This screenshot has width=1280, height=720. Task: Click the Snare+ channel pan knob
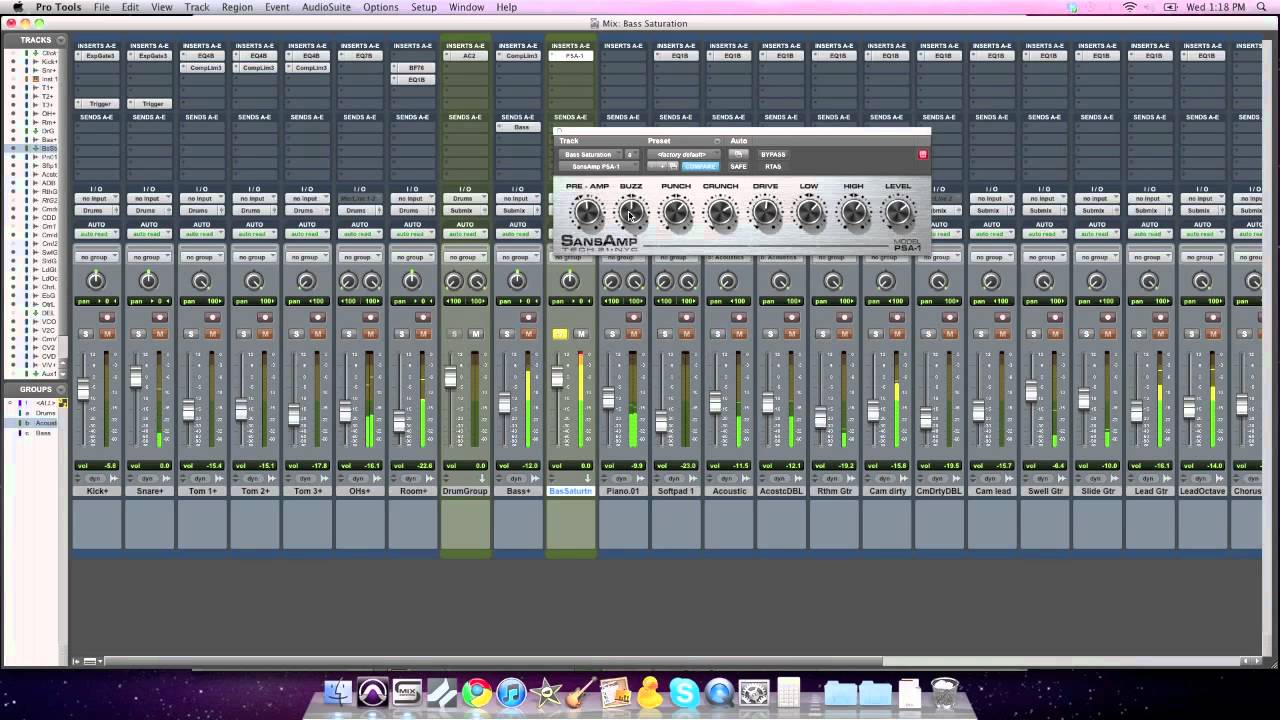tap(148, 282)
